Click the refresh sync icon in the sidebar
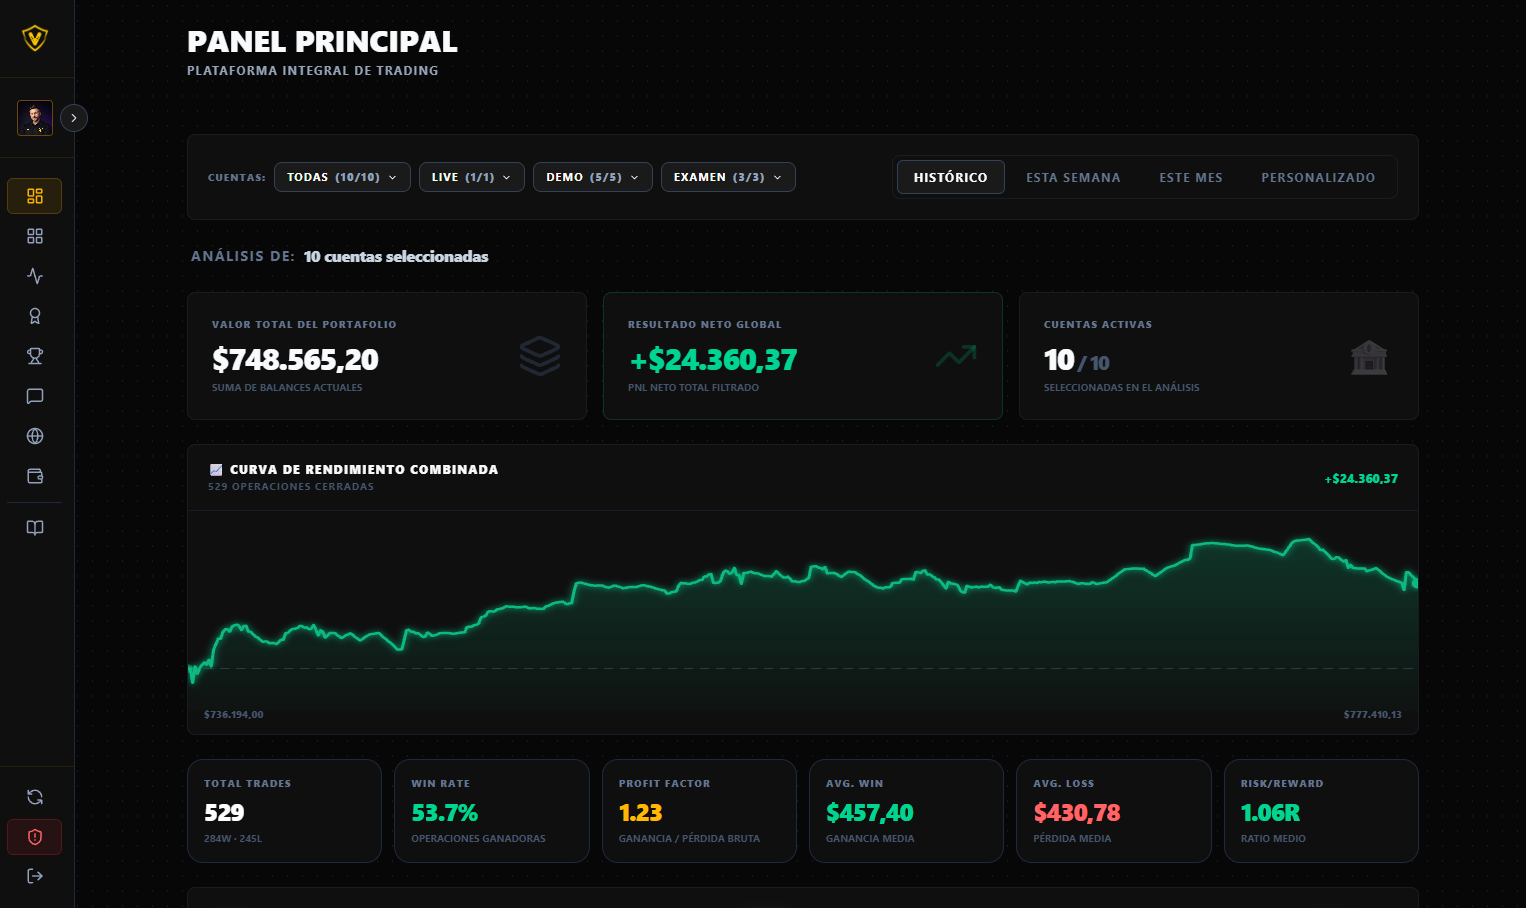 point(35,797)
